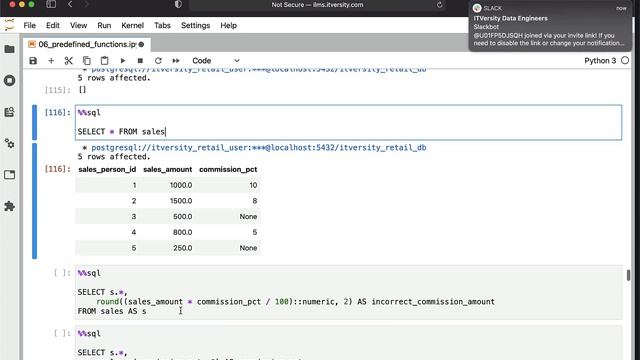The width and height of the screenshot is (640, 360).
Task: Click the [116] input prompt
Action: (x=58, y=113)
